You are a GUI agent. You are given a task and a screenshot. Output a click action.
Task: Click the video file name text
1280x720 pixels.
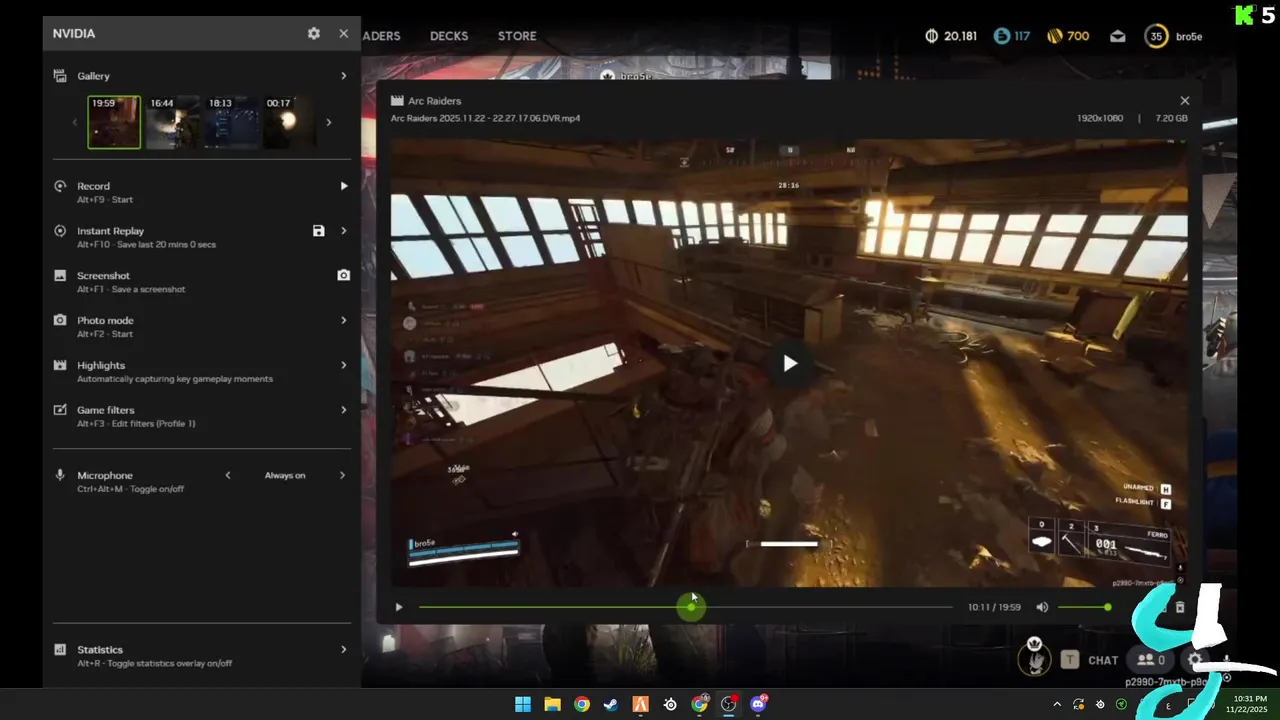(x=485, y=118)
